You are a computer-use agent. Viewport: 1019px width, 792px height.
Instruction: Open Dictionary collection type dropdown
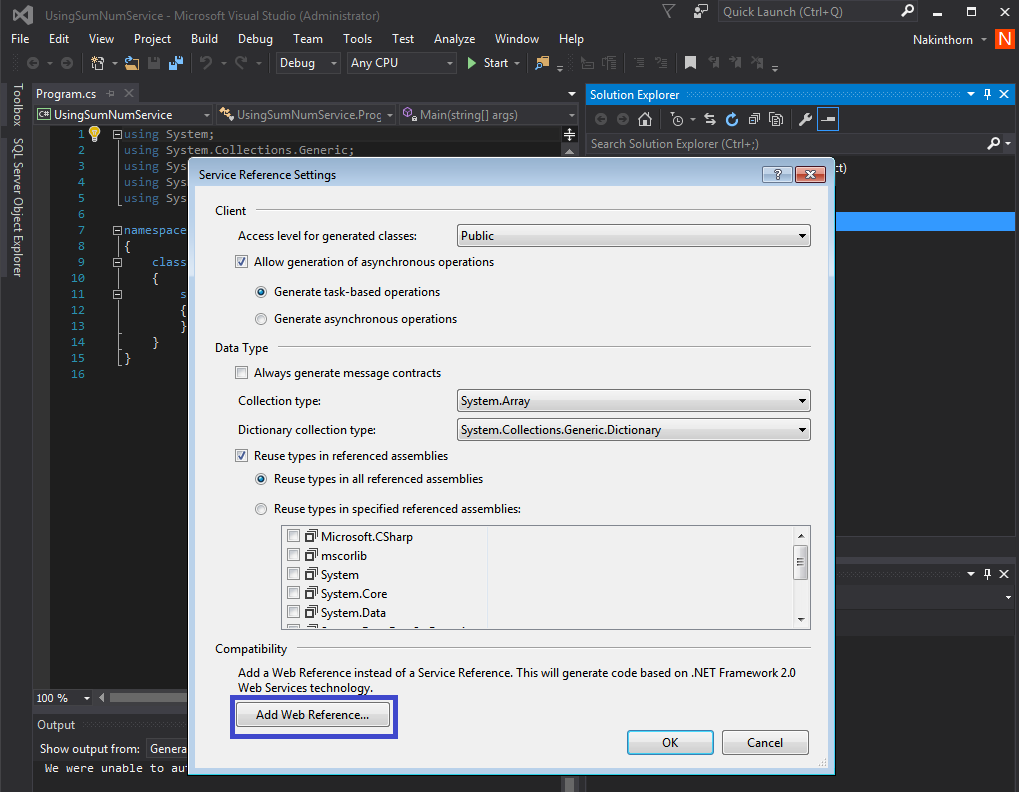[634, 429]
